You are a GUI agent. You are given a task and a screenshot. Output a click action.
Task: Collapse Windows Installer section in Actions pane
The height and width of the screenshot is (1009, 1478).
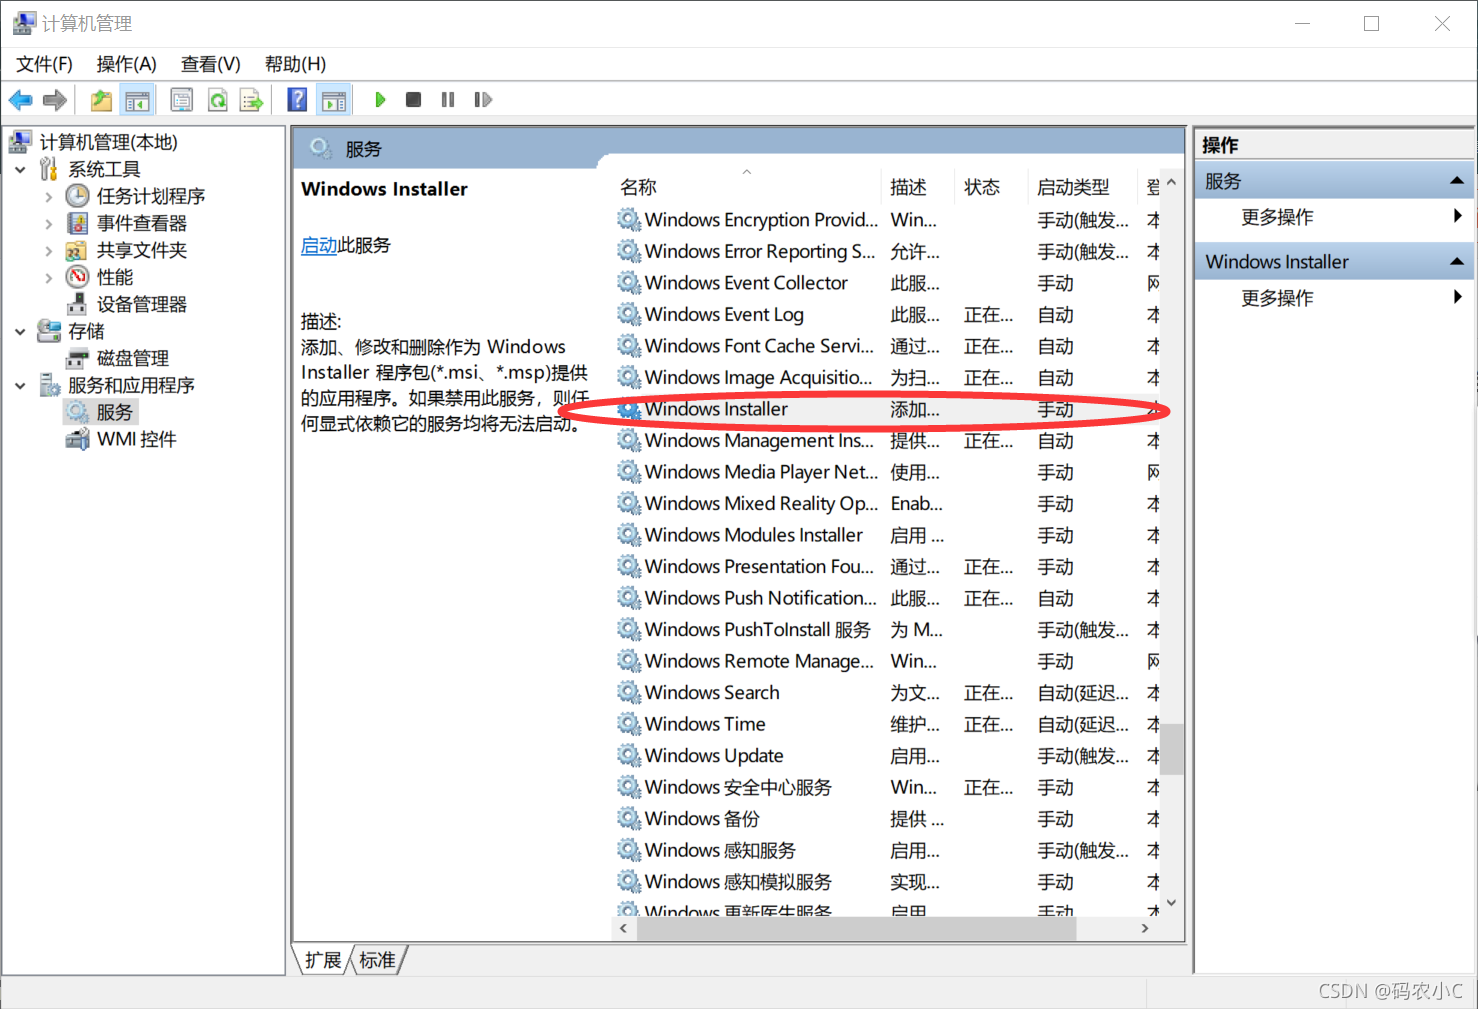(x=1456, y=262)
